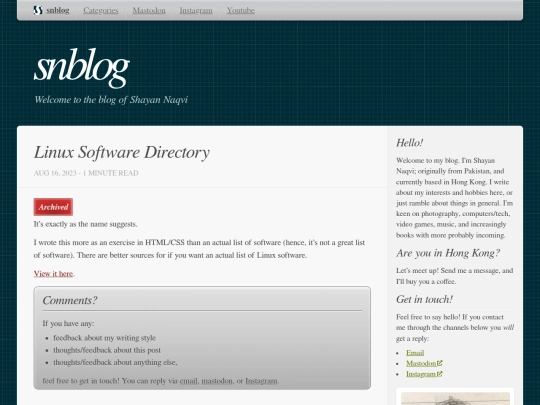The image size is (540, 405).
Task: Click the "Hello!" sidebar heading
Action: click(409, 143)
